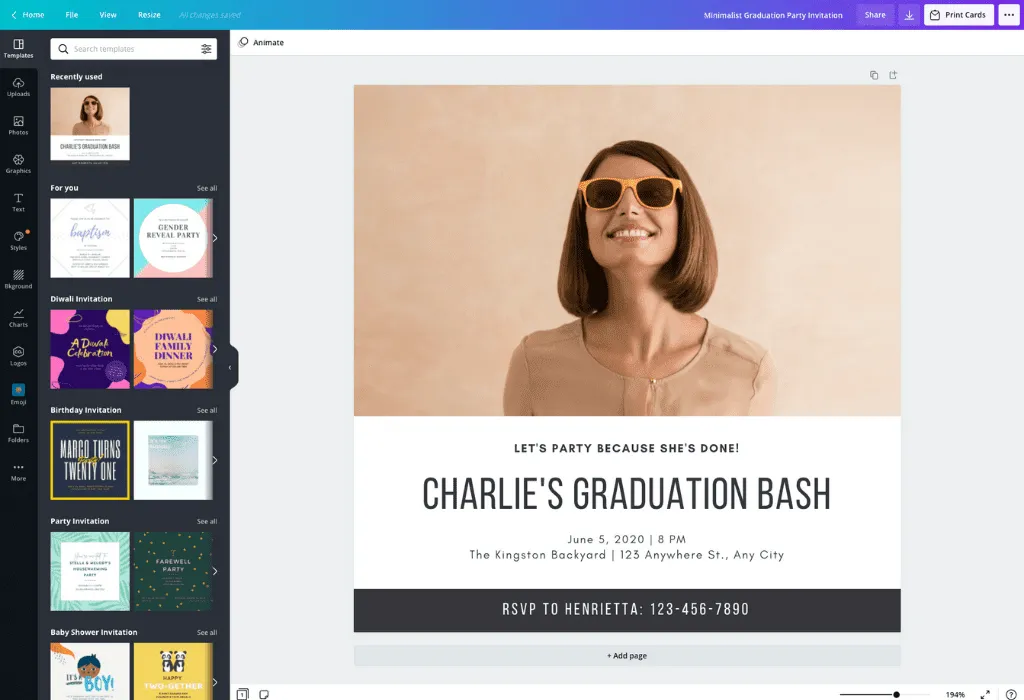Image resolution: width=1024 pixels, height=700 pixels.
Task: Open the Emoji sidebar tab
Action: 18,395
